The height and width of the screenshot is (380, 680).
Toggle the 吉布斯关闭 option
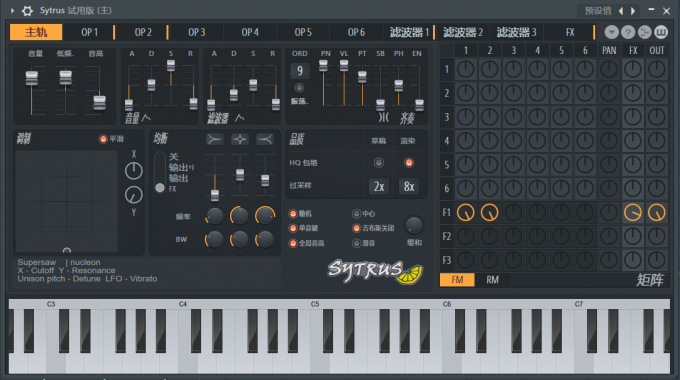[356, 229]
